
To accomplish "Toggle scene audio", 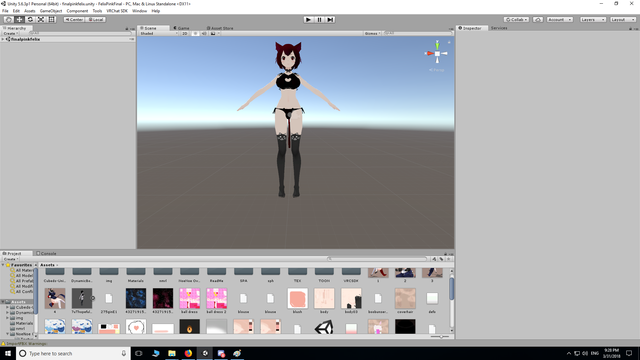I will tap(204, 33).
